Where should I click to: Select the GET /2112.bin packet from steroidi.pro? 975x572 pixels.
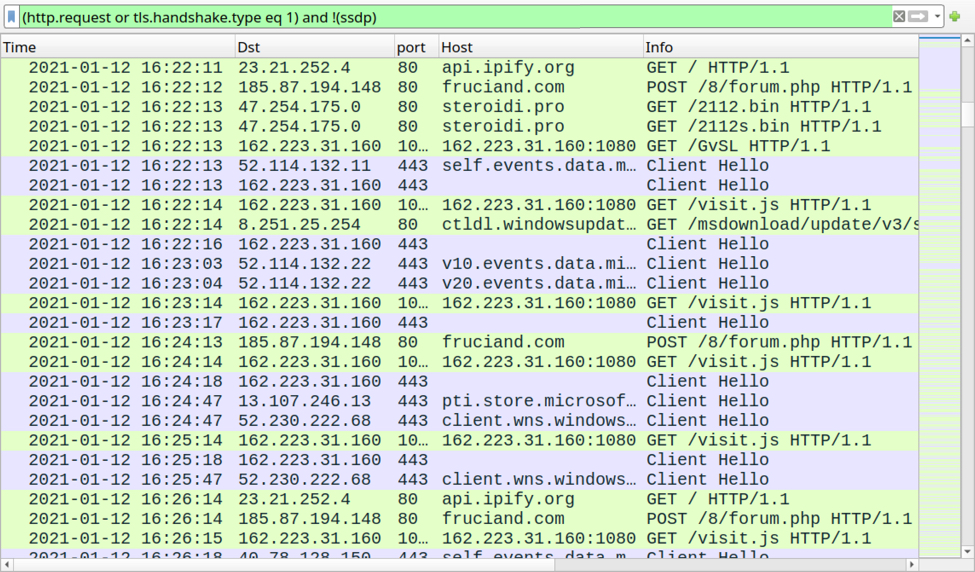tap(460, 107)
